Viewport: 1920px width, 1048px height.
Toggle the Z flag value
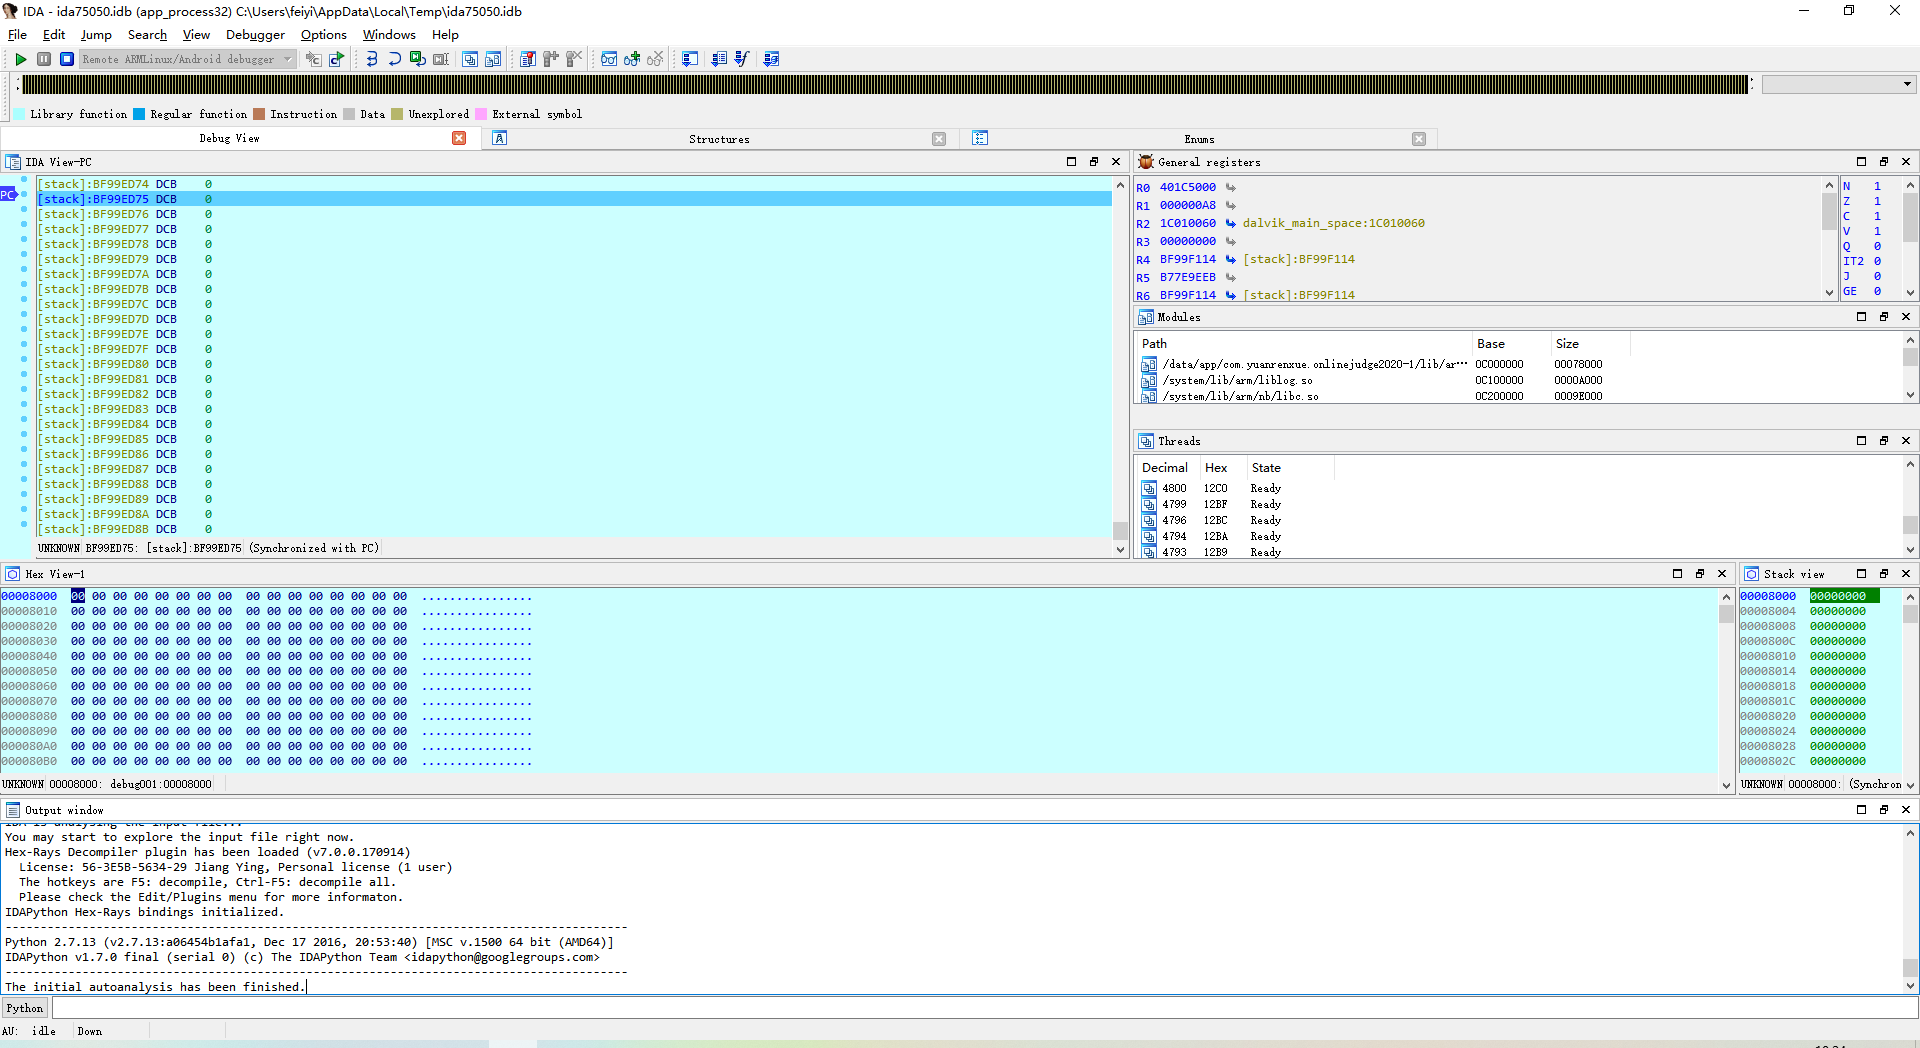click(1877, 201)
